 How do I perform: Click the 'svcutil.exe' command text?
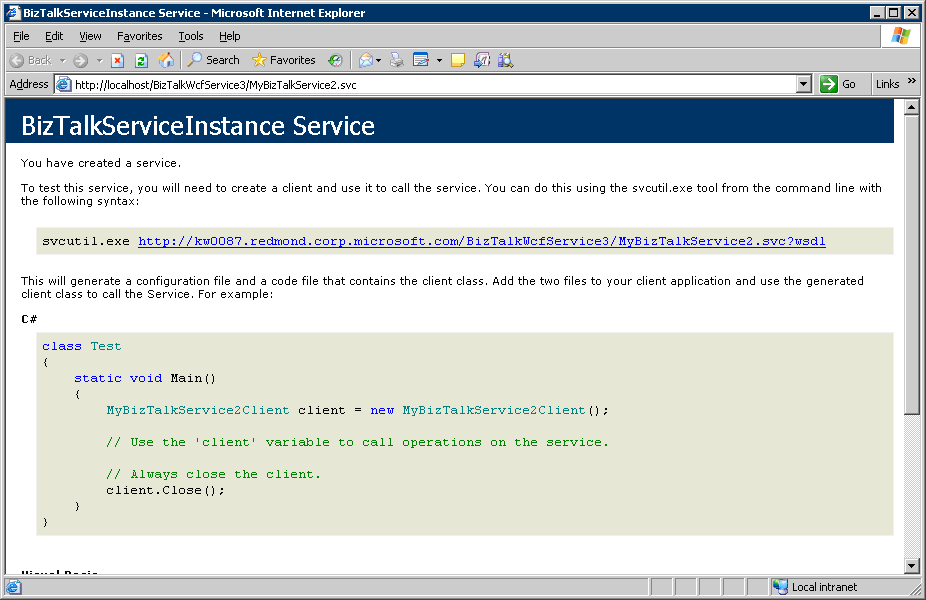(86, 241)
